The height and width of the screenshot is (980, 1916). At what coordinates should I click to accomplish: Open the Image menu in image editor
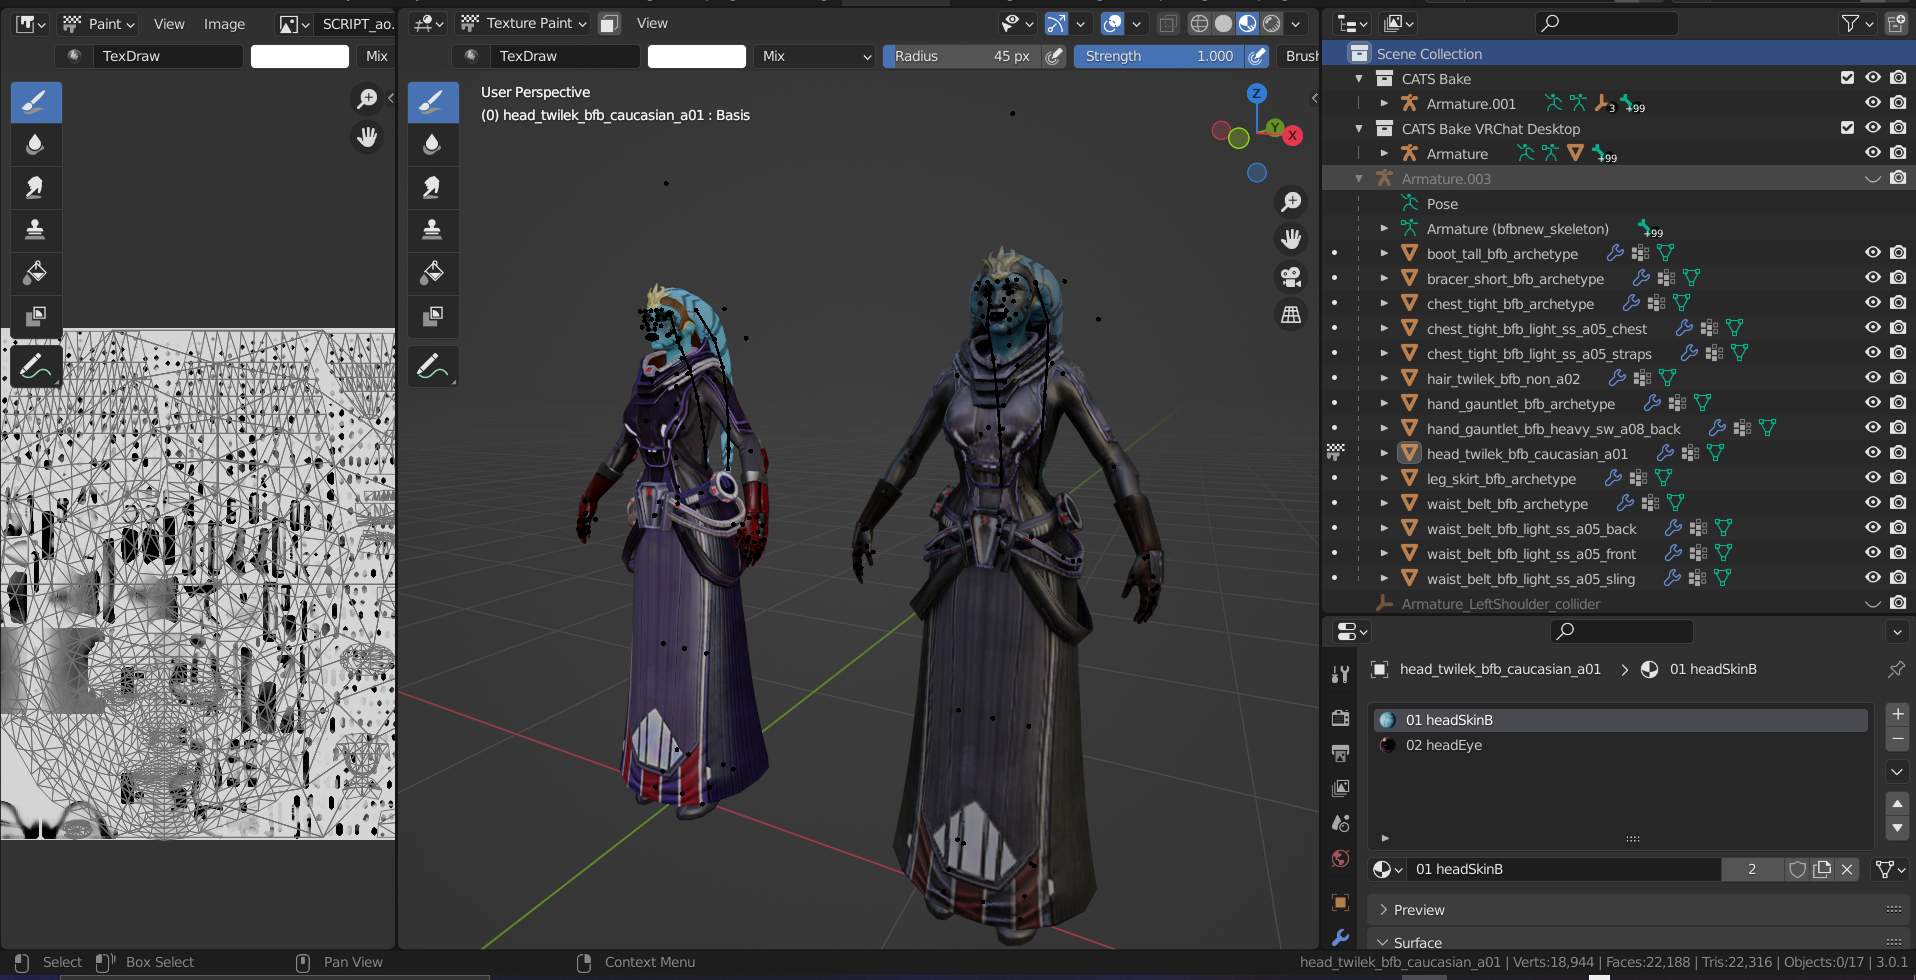point(224,24)
